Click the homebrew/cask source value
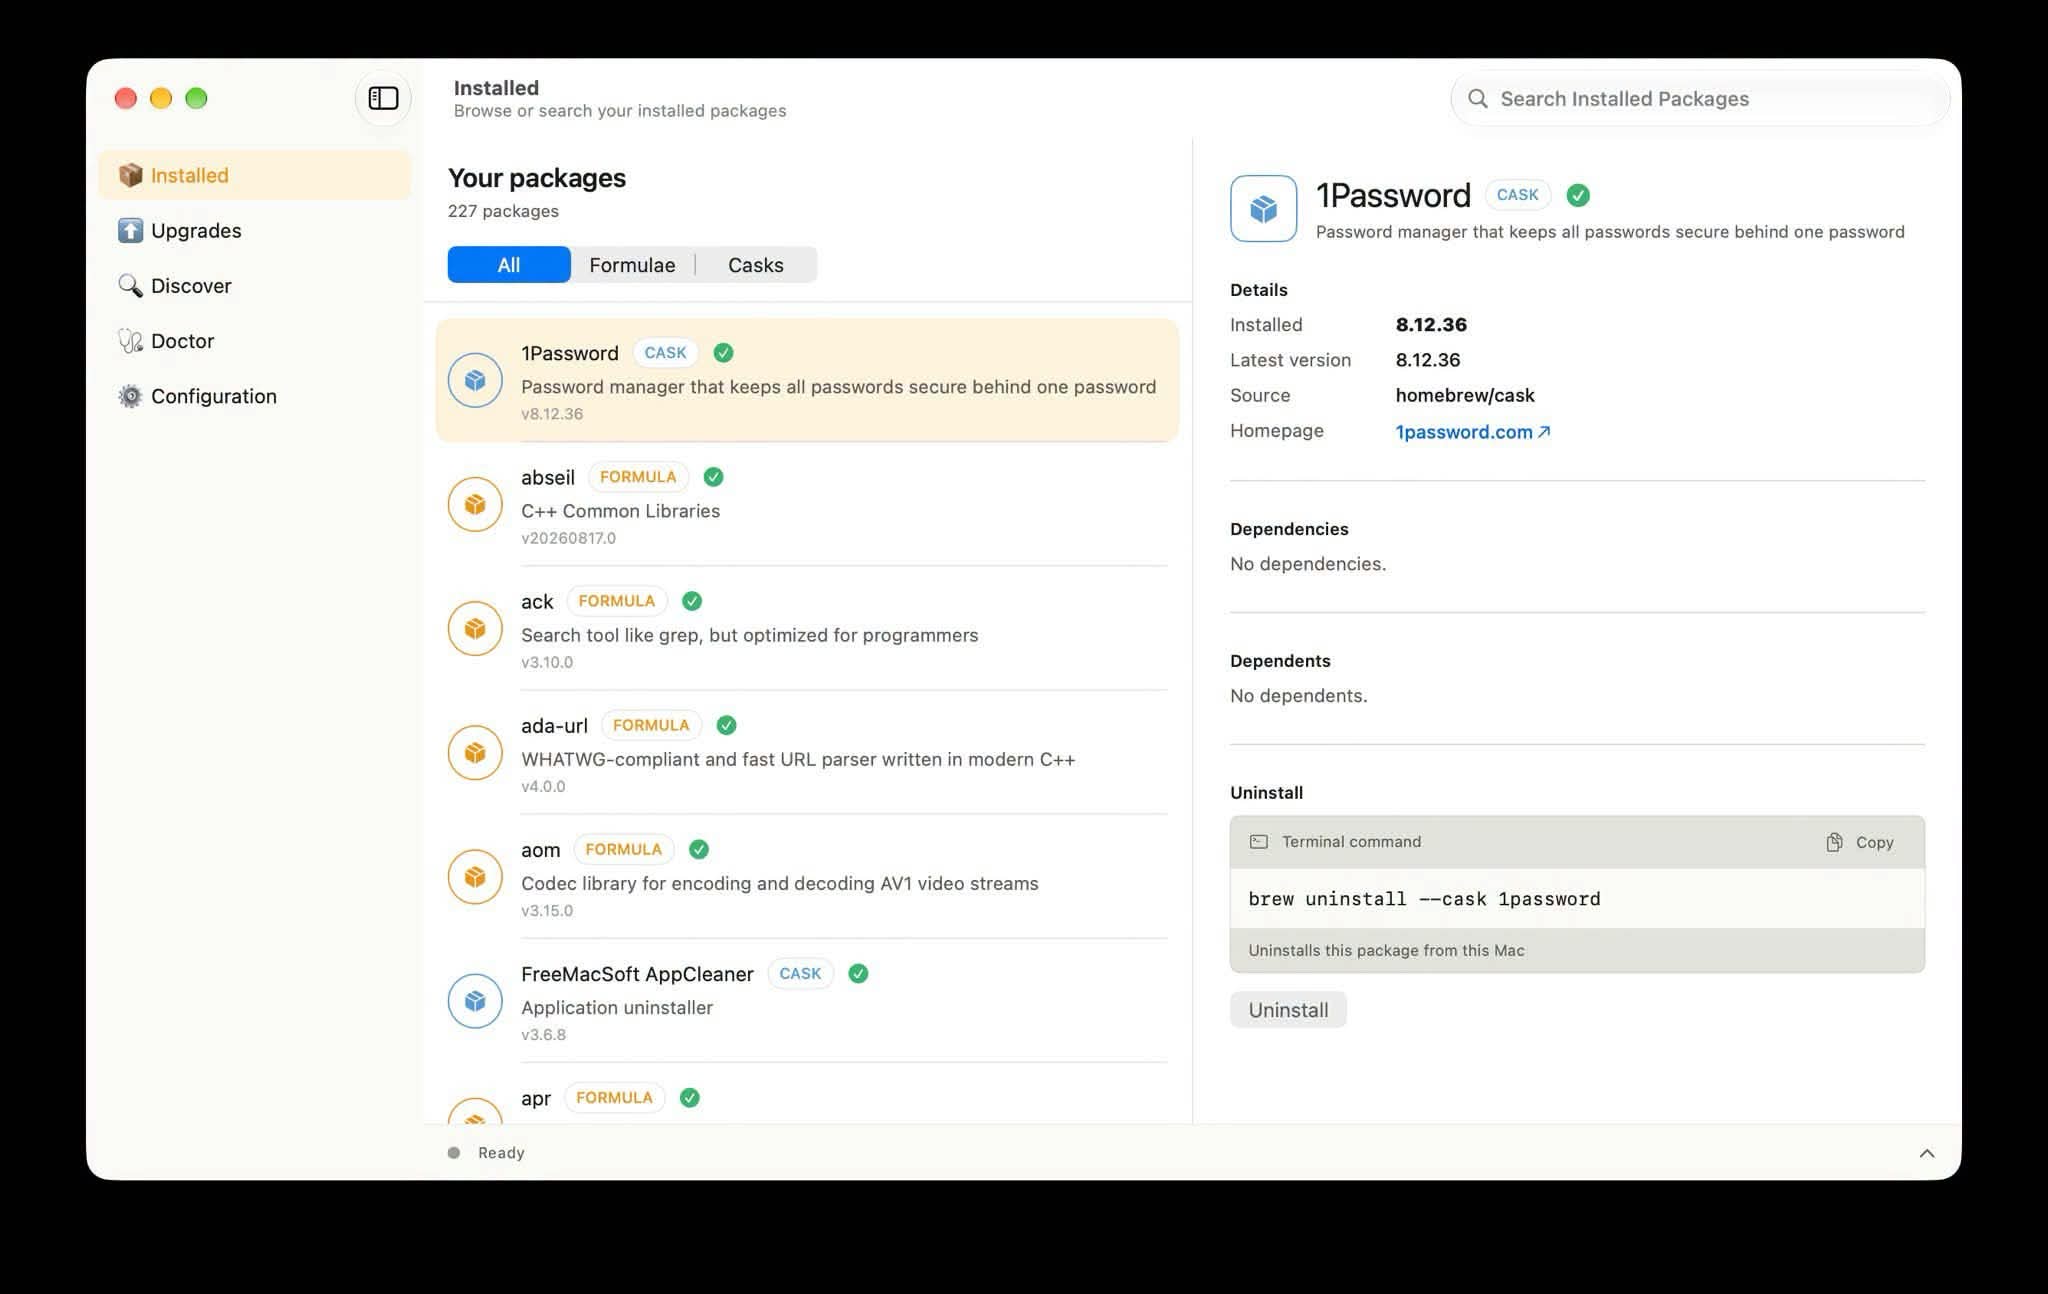Image resolution: width=2048 pixels, height=1294 pixels. (1465, 395)
